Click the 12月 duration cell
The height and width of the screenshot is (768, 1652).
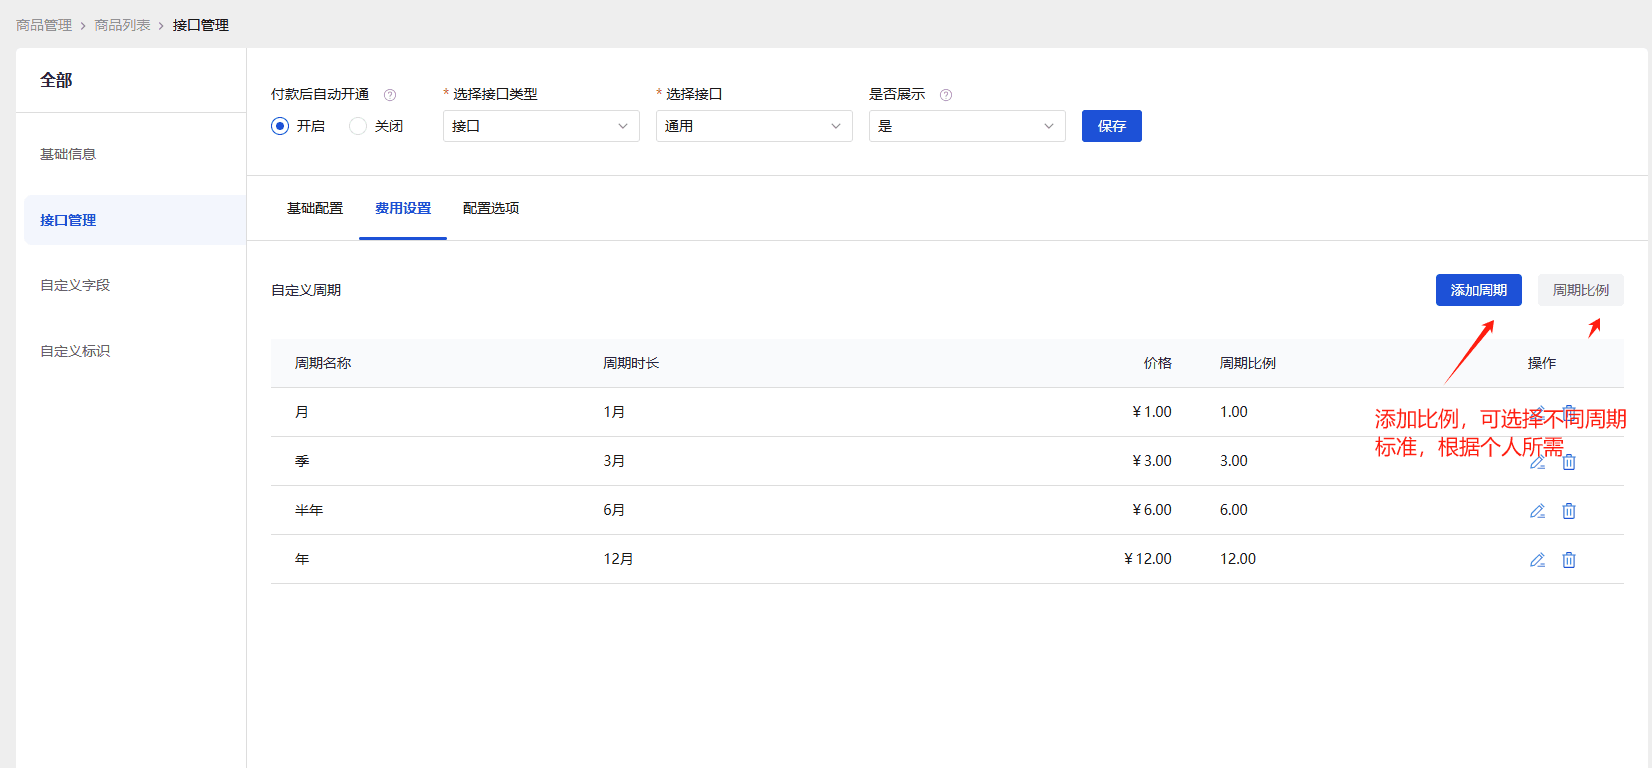[x=618, y=559]
